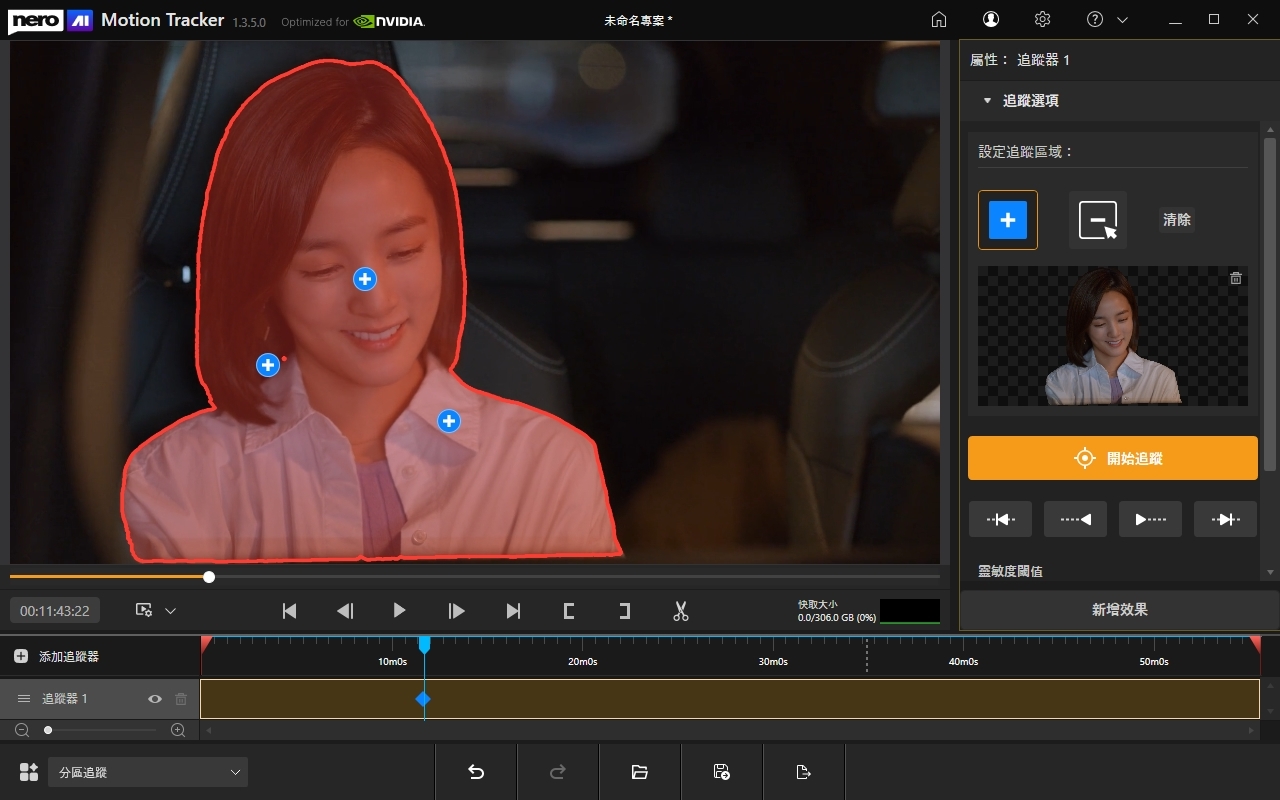Set the mark-in bracket point
This screenshot has width=1280, height=800.
[x=569, y=611]
